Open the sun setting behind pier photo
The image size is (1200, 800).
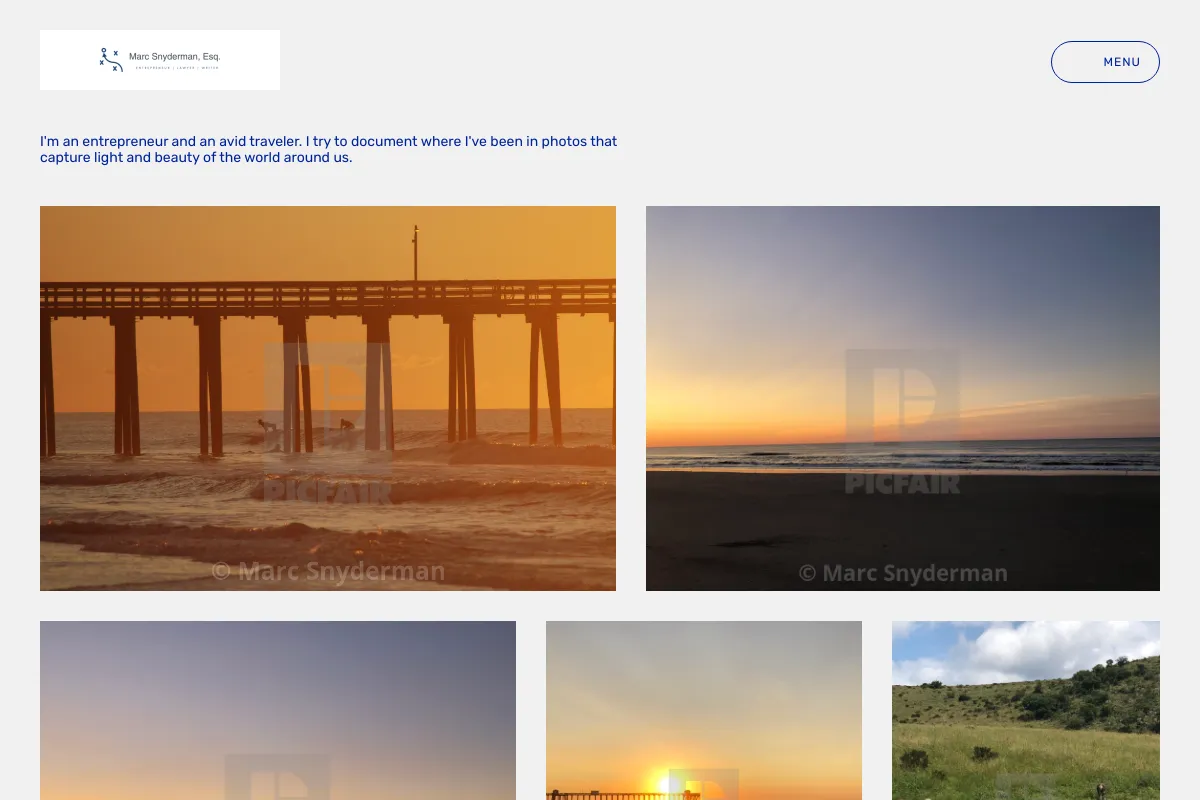tap(704, 710)
